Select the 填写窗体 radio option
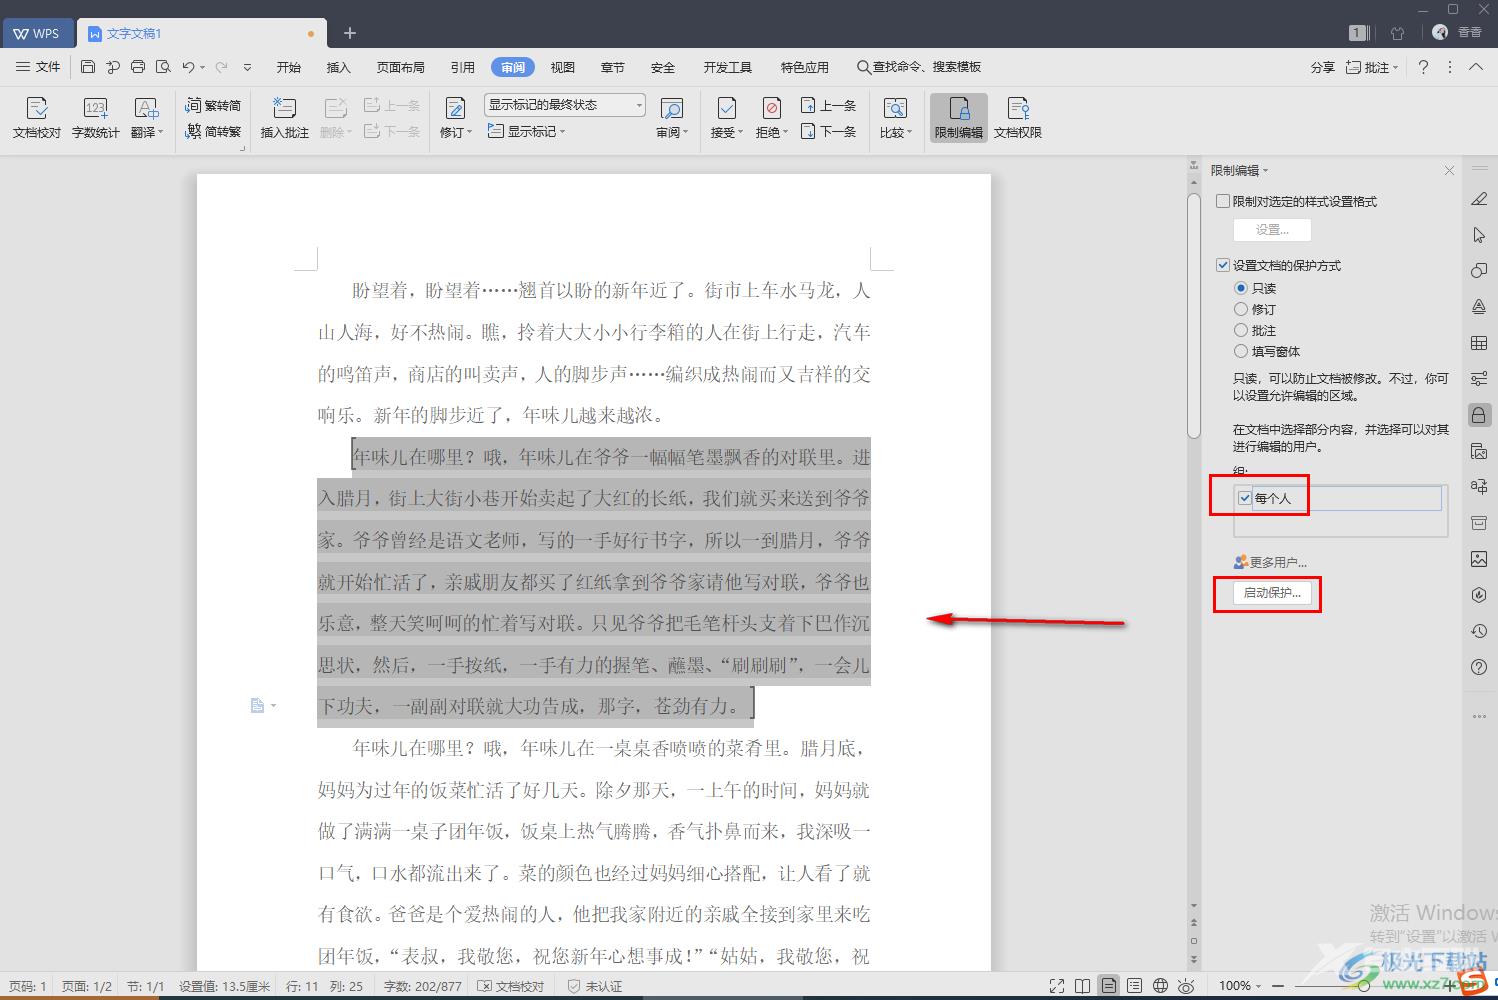Image resolution: width=1498 pixels, height=1000 pixels. coord(1241,351)
